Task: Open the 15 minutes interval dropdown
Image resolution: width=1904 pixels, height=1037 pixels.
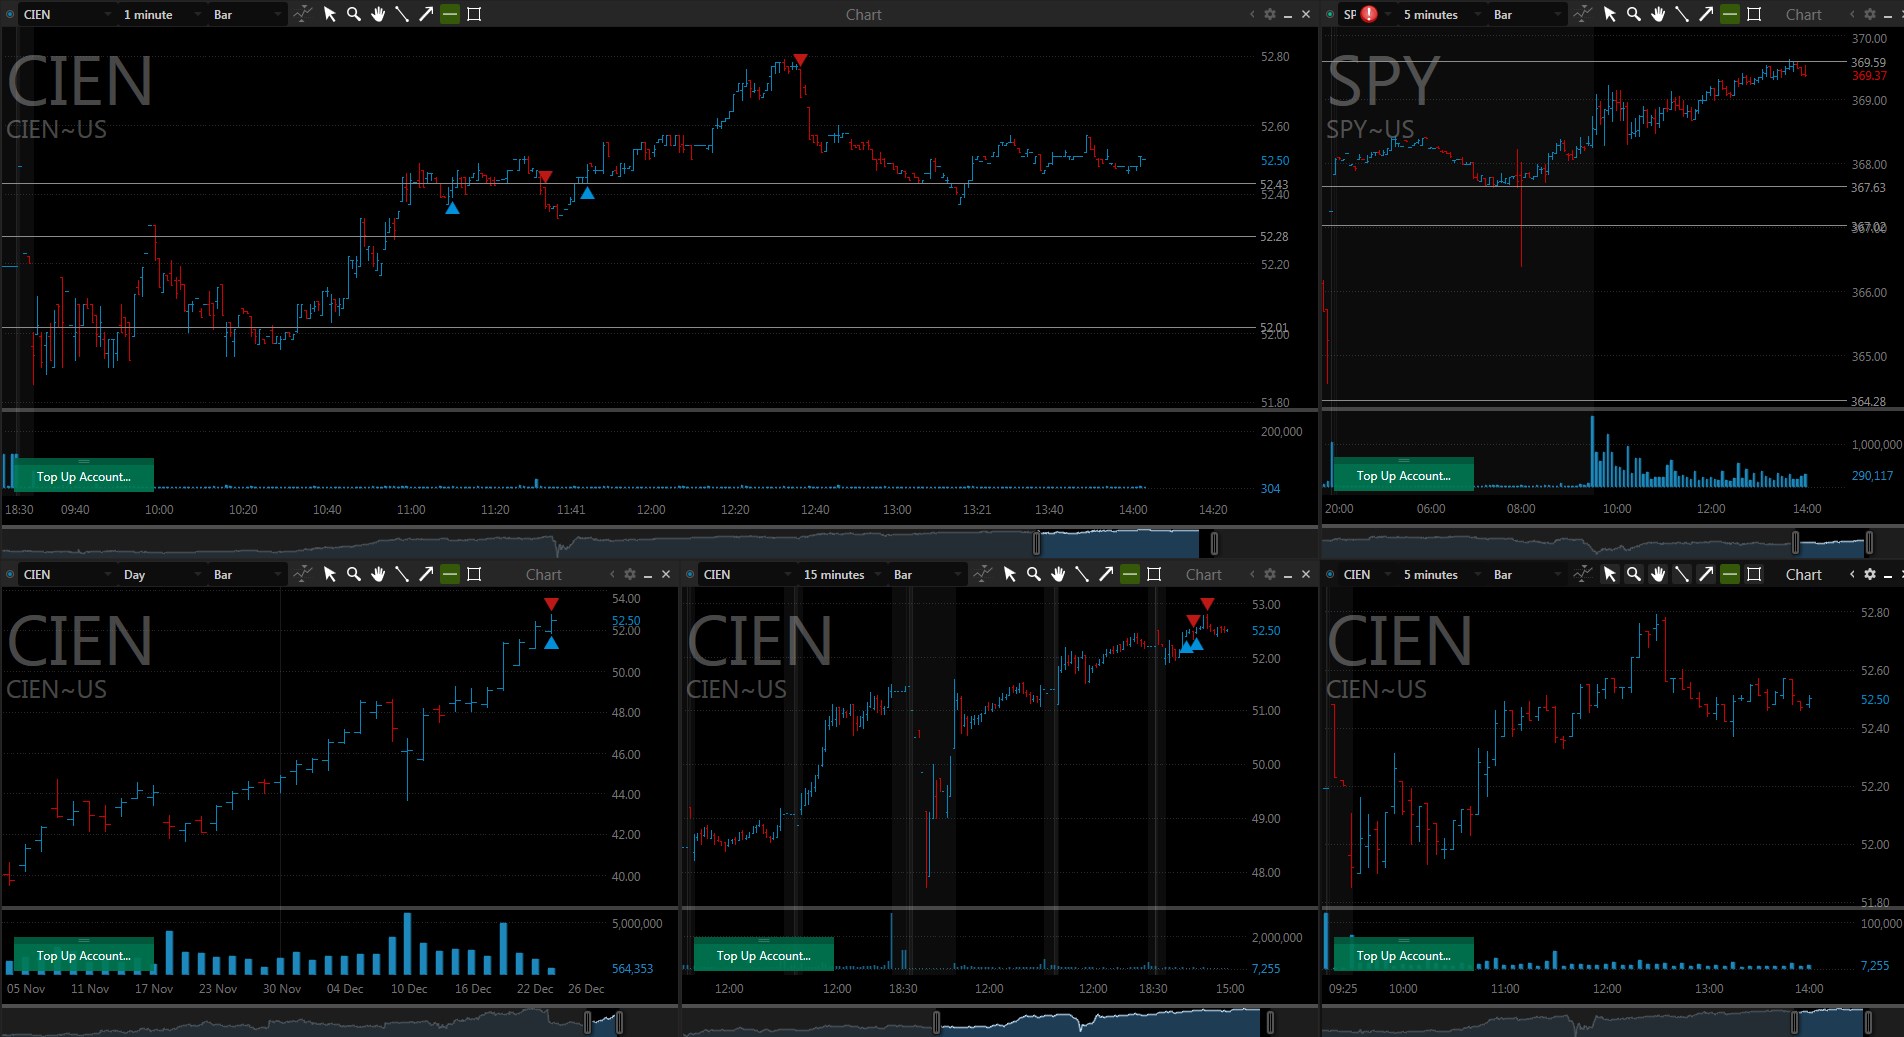Action: pos(841,574)
